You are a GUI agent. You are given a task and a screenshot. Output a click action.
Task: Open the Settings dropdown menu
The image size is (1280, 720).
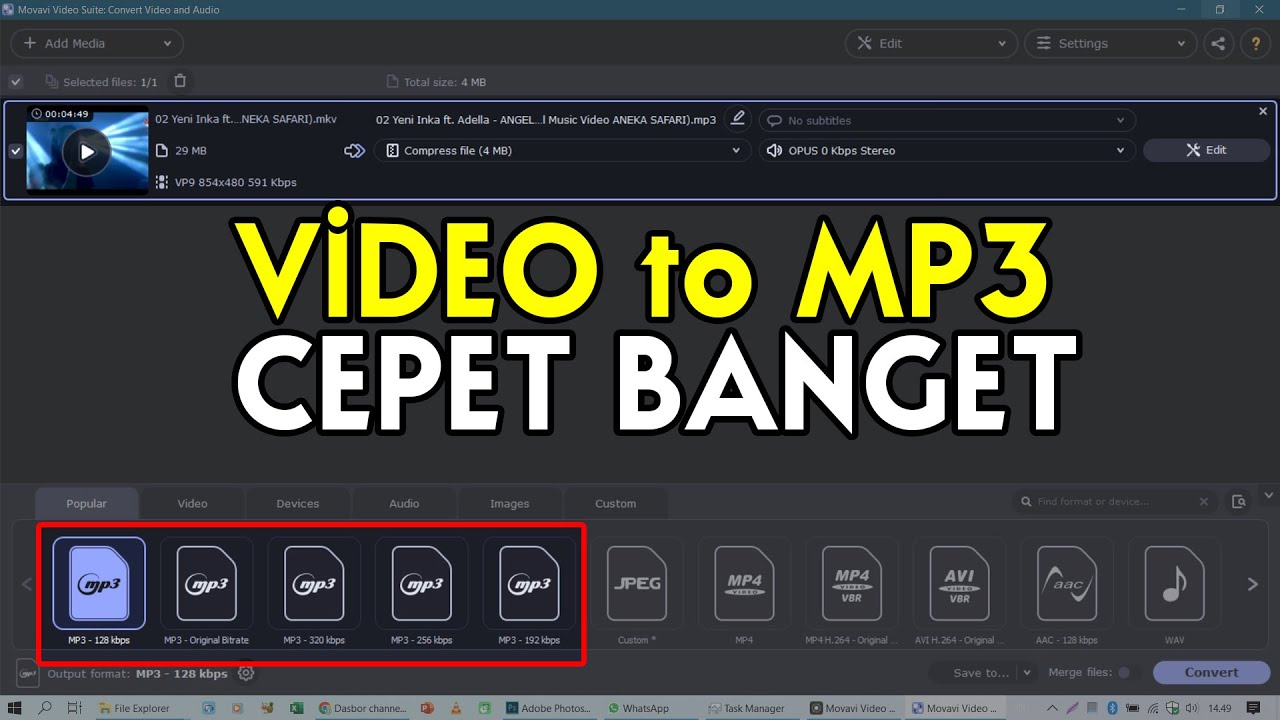tap(1110, 43)
